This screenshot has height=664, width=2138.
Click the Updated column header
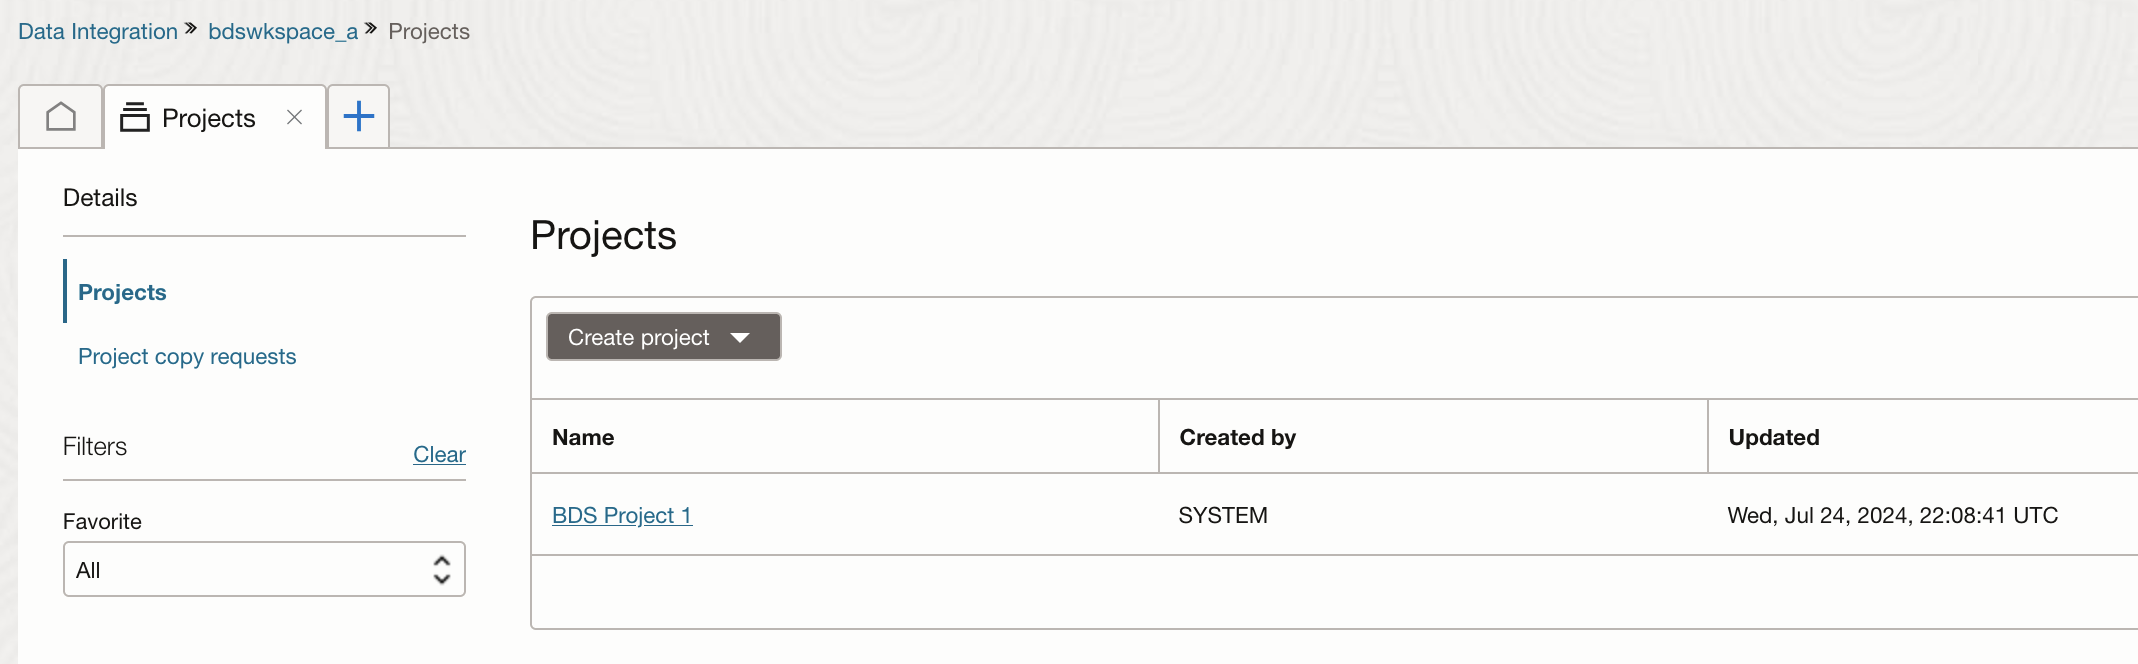click(x=1773, y=437)
